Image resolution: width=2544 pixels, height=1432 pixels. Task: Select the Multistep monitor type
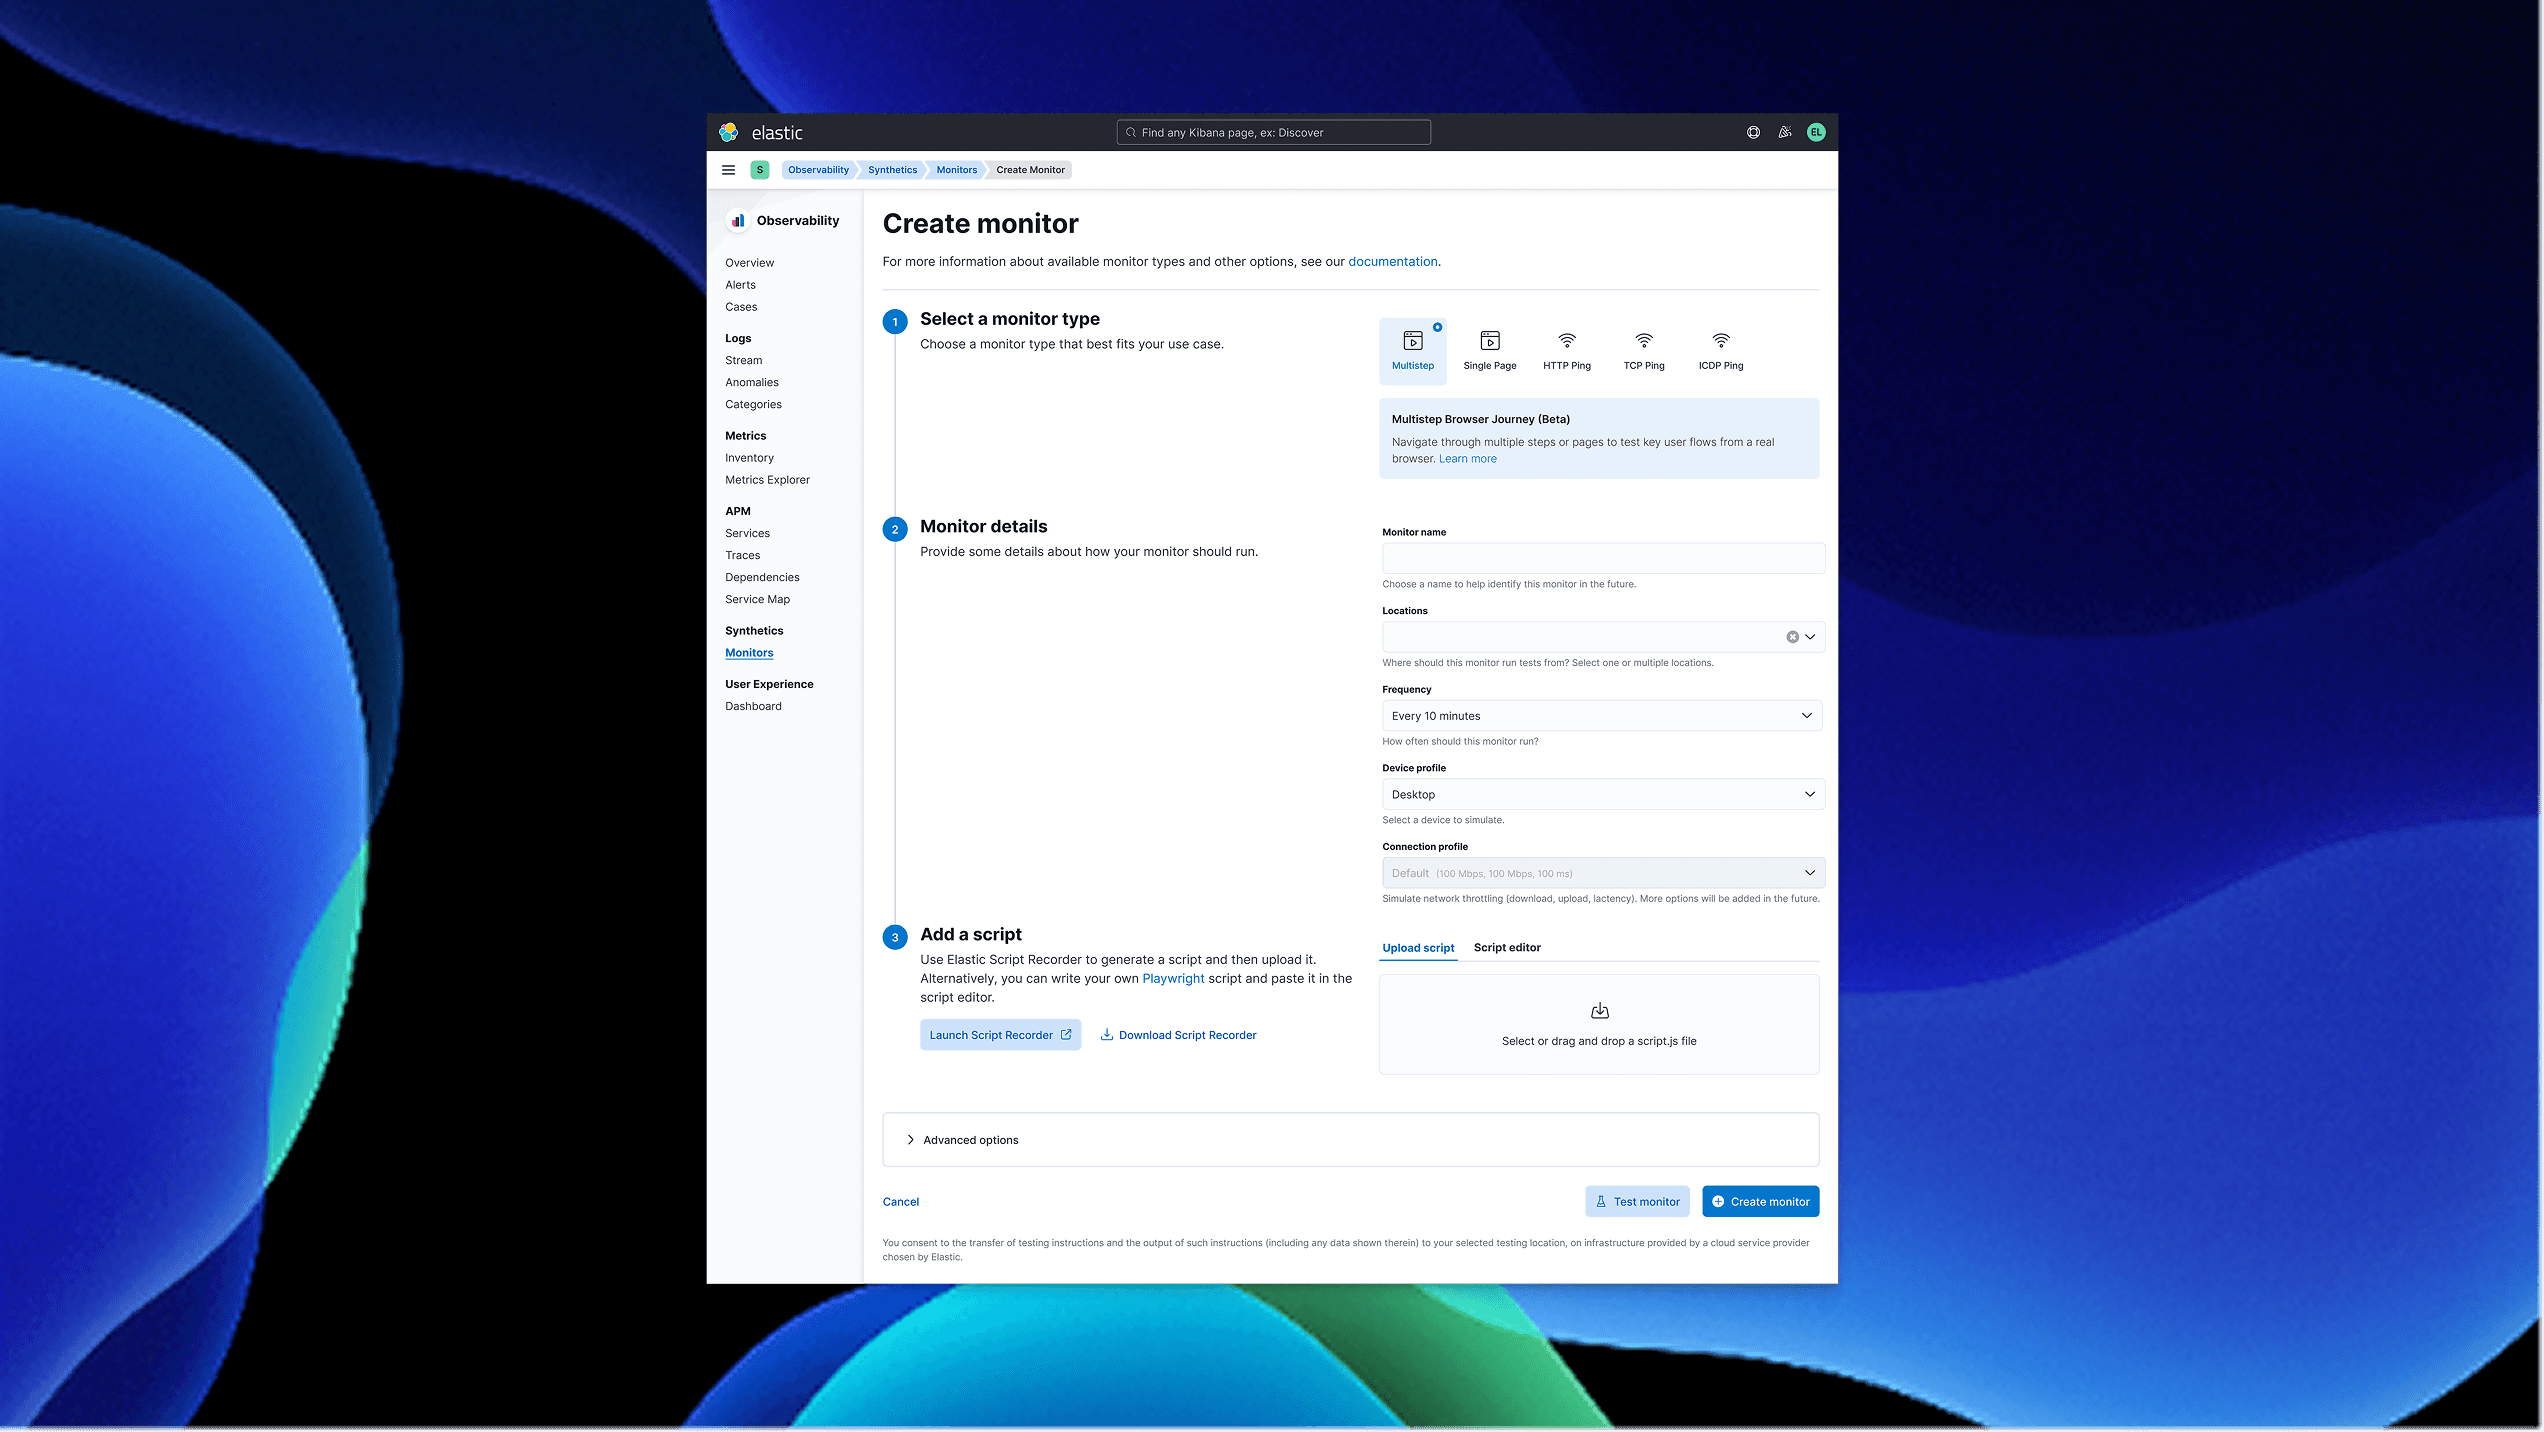tap(1412, 350)
